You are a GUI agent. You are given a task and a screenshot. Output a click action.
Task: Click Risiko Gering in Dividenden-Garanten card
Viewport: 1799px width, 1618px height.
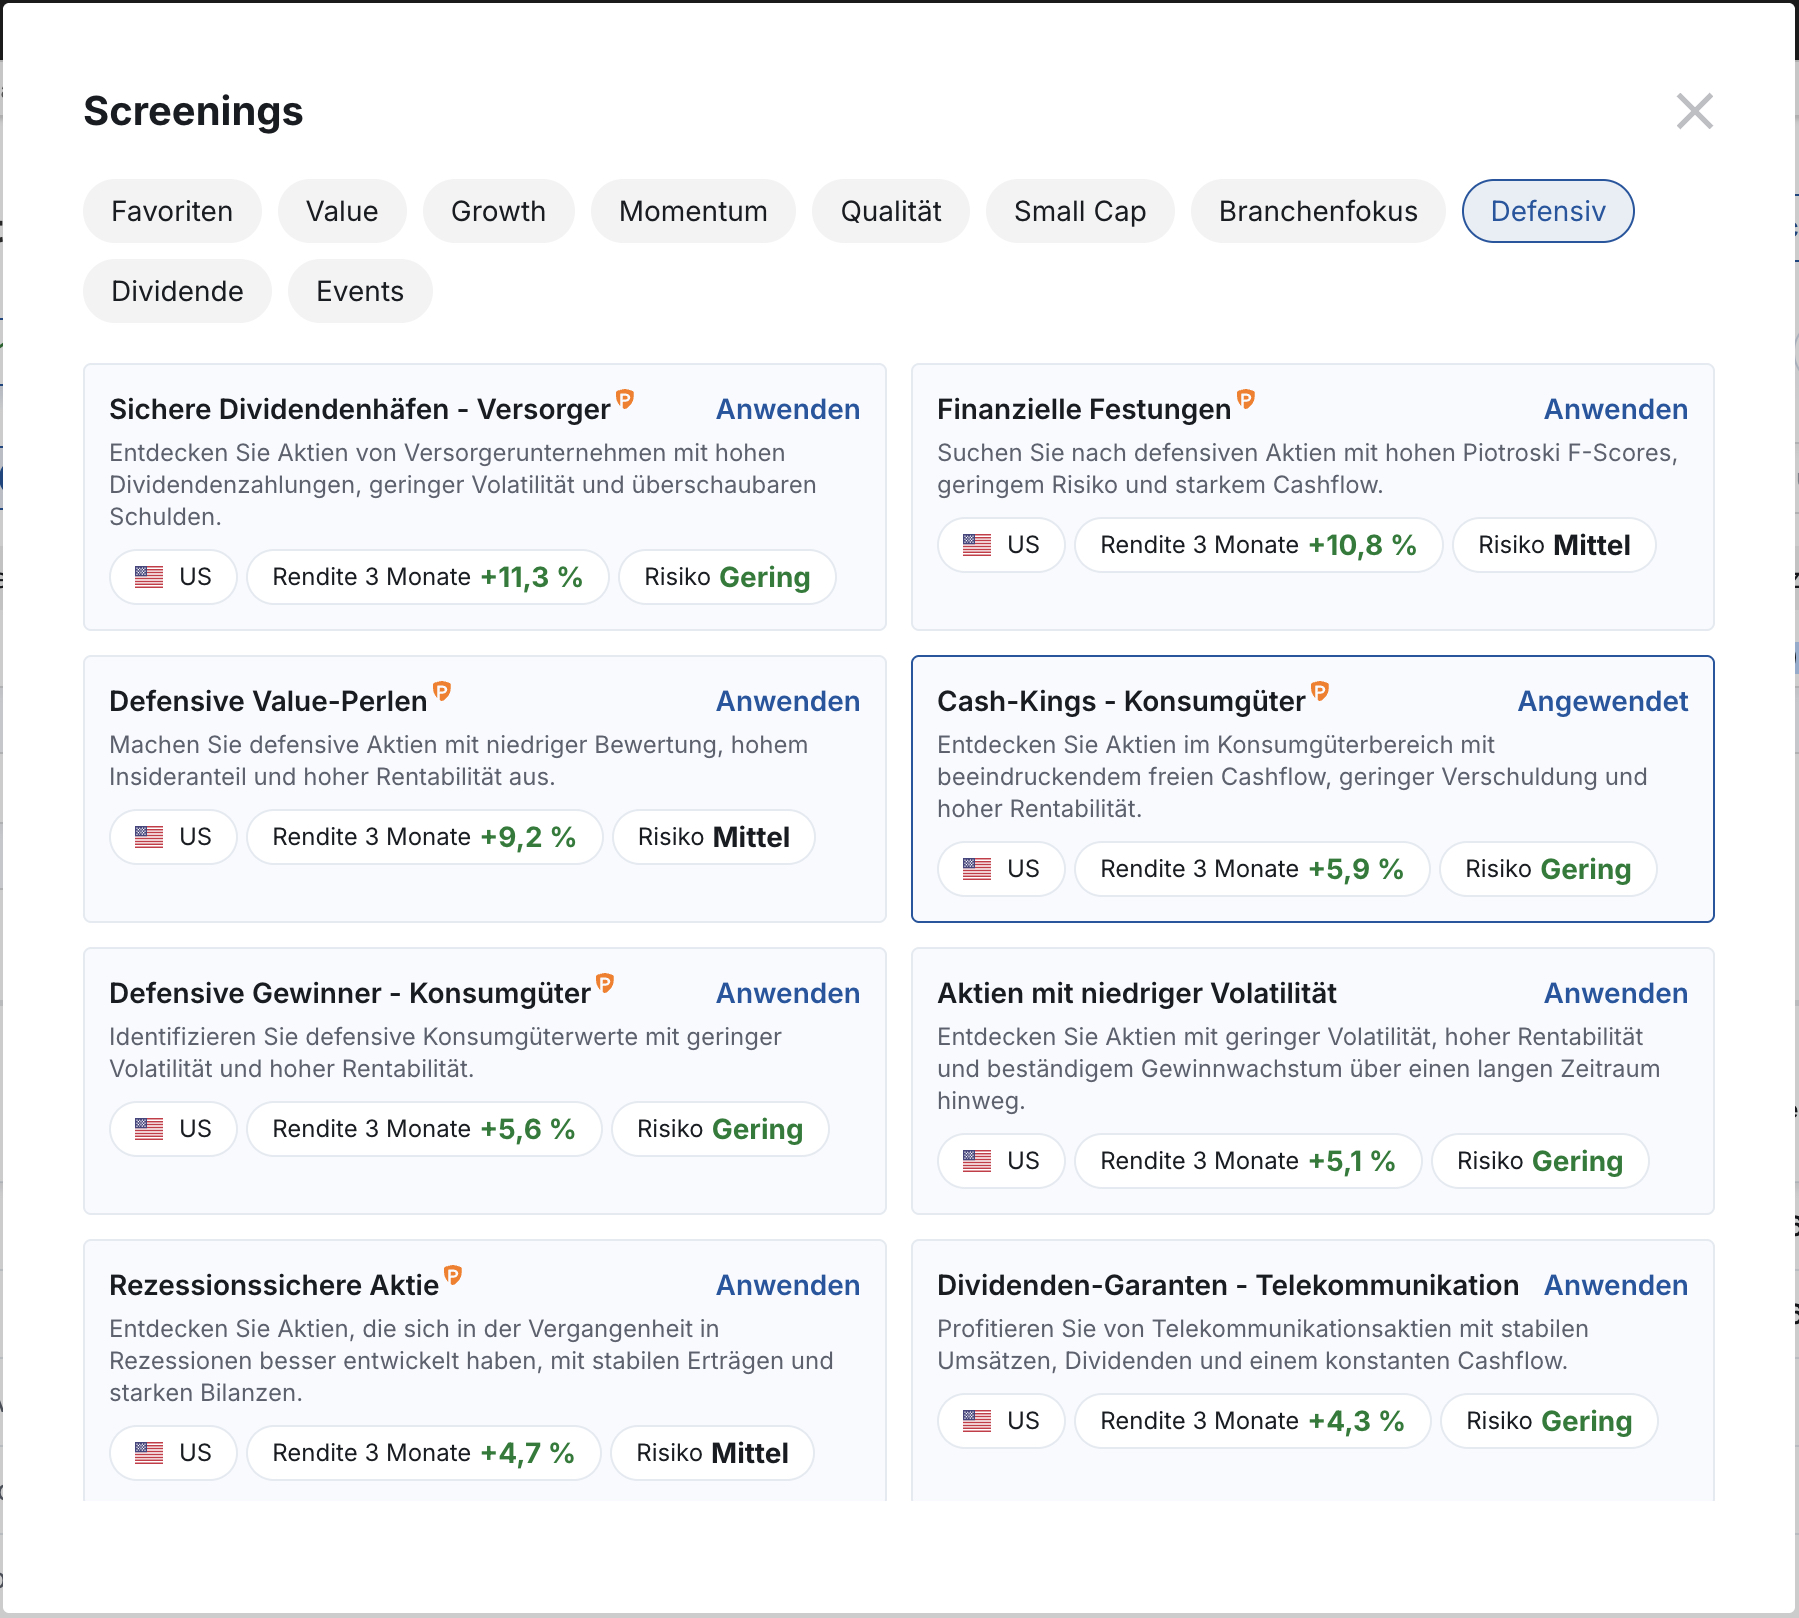1549,1421
